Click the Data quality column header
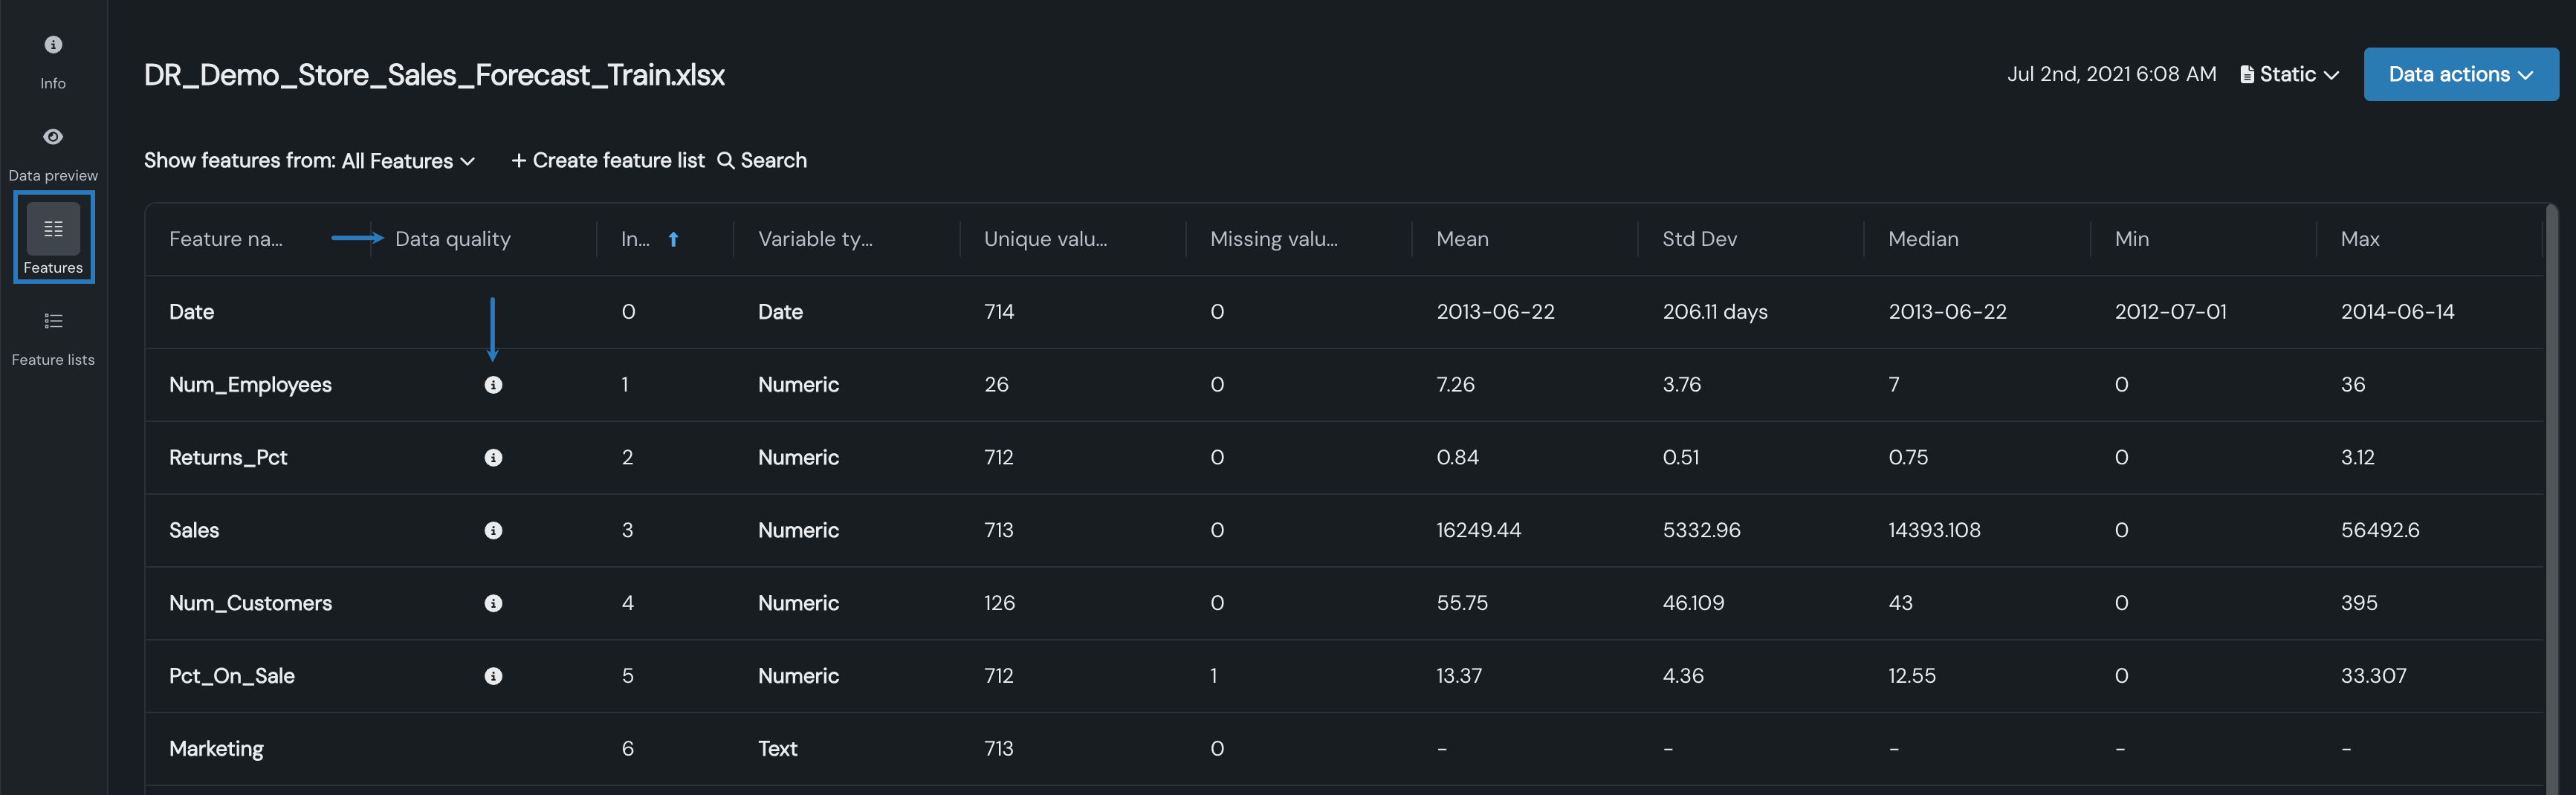Image resolution: width=2576 pixels, height=795 pixels. pyautogui.click(x=452, y=239)
